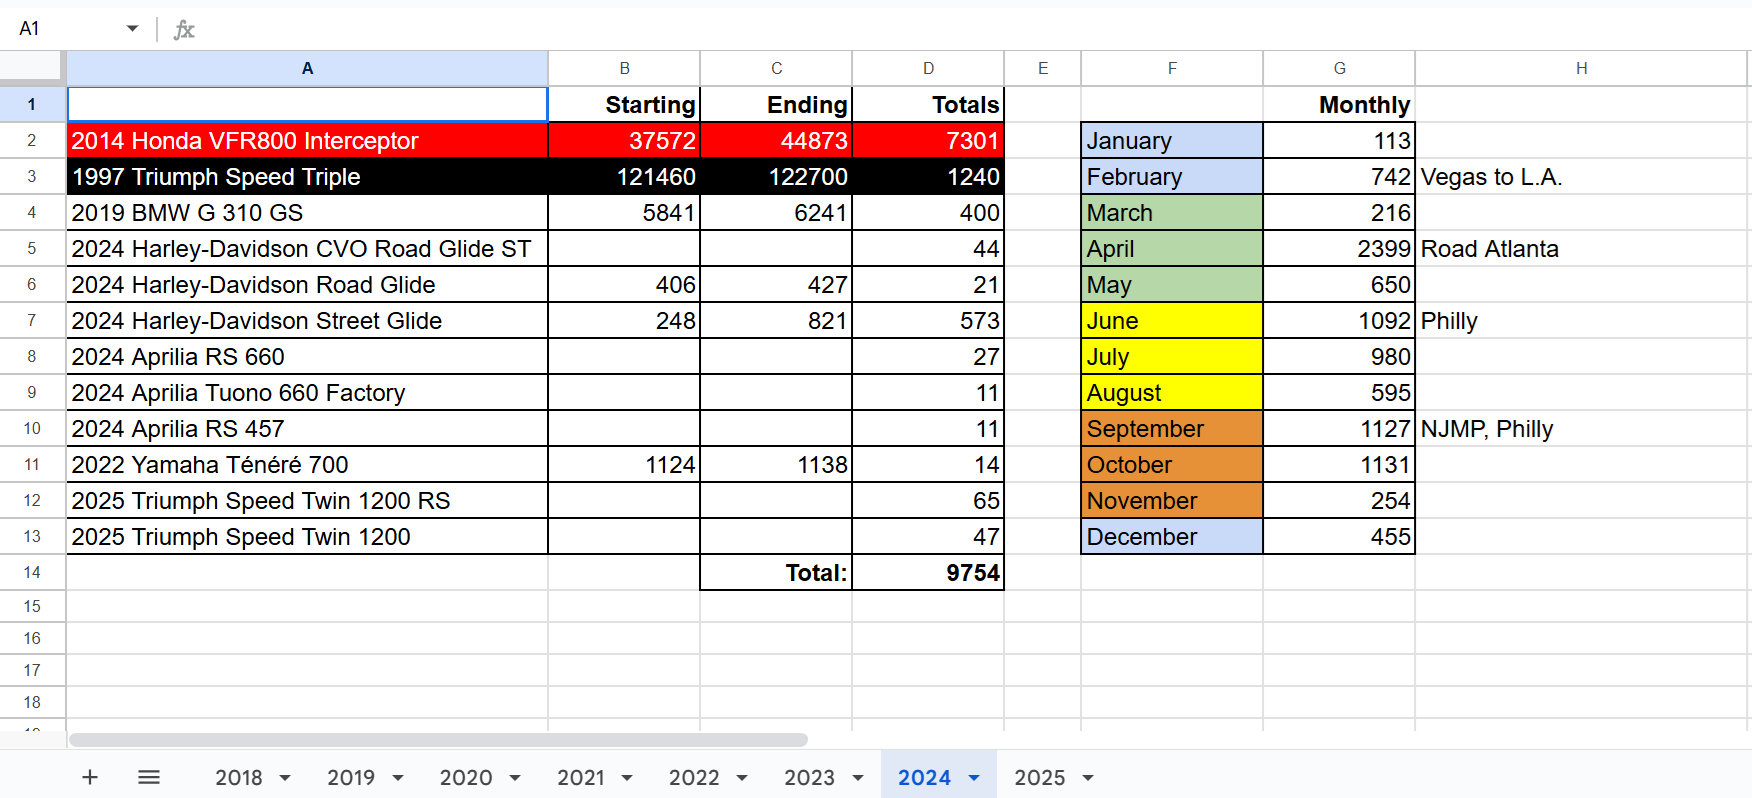The width and height of the screenshot is (1752, 798).
Task: Select the Totals header cell
Action: pos(928,105)
